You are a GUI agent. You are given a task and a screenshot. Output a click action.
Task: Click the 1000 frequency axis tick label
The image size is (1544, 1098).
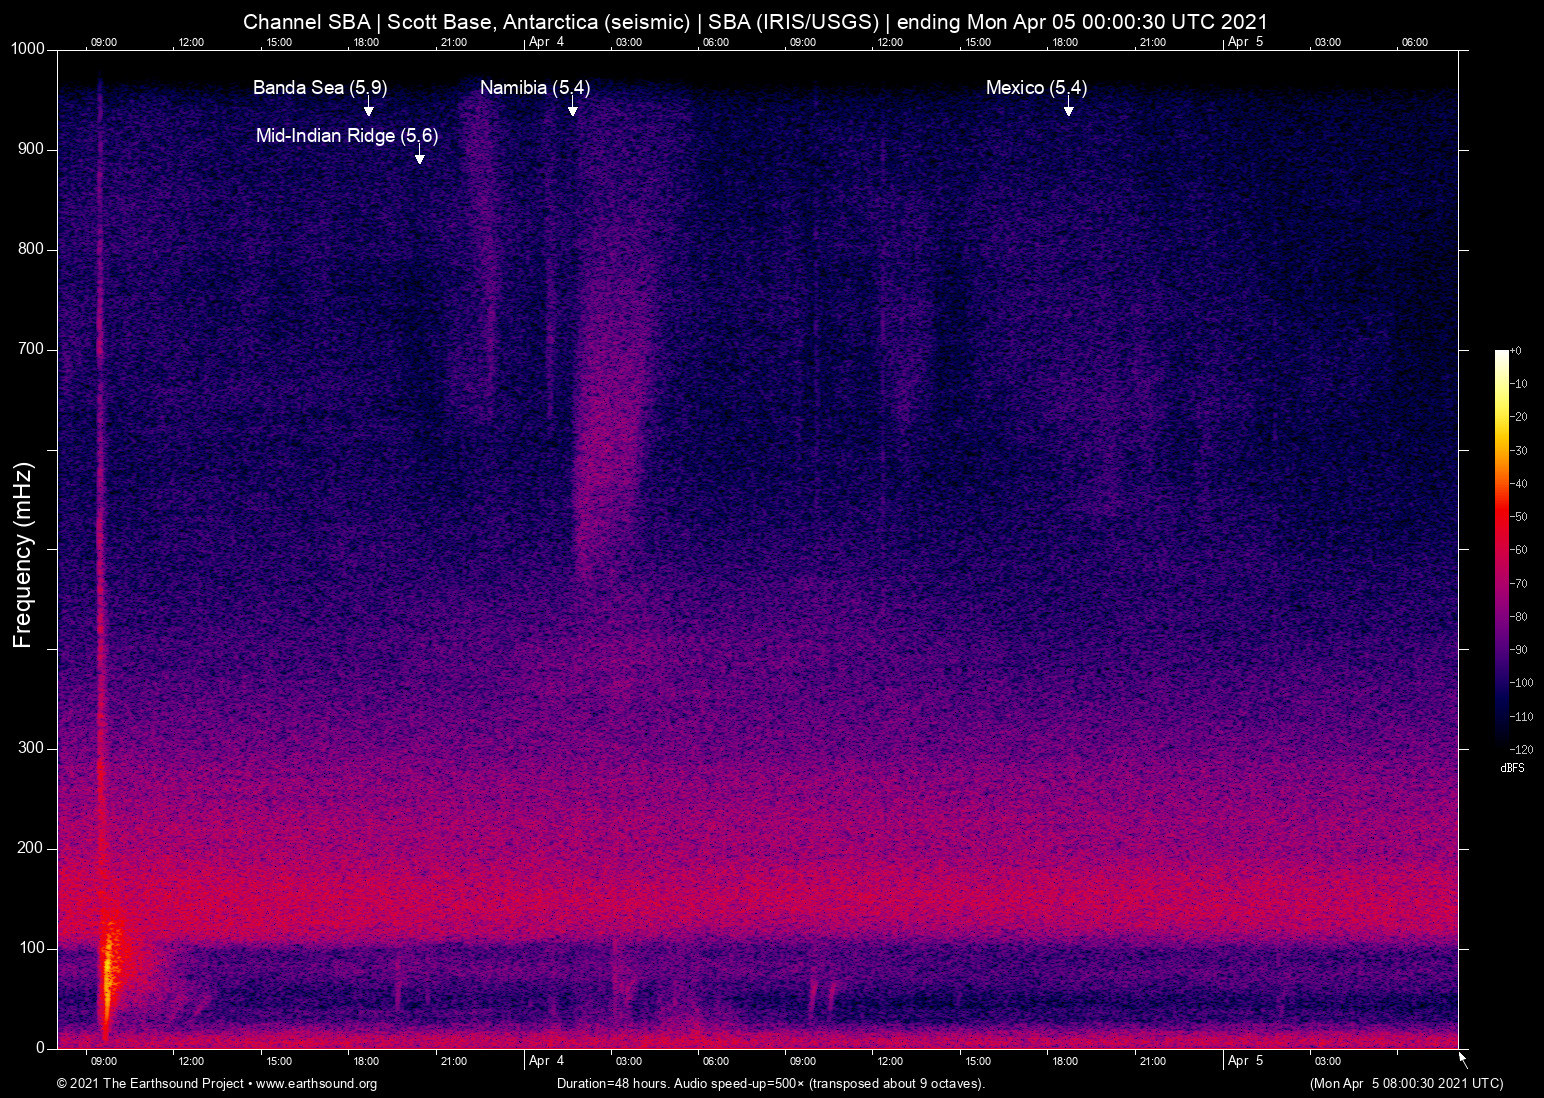tap(30, 47)
